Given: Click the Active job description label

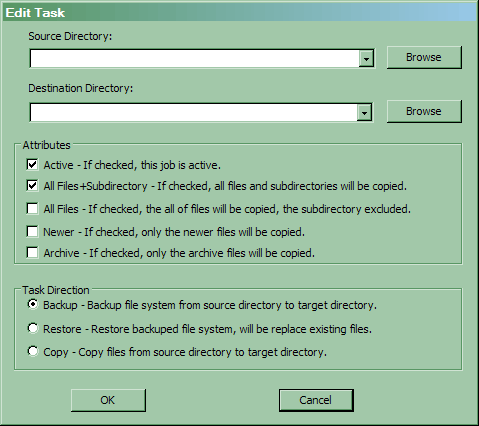Looking at the screenshot, I should point(132,165).
